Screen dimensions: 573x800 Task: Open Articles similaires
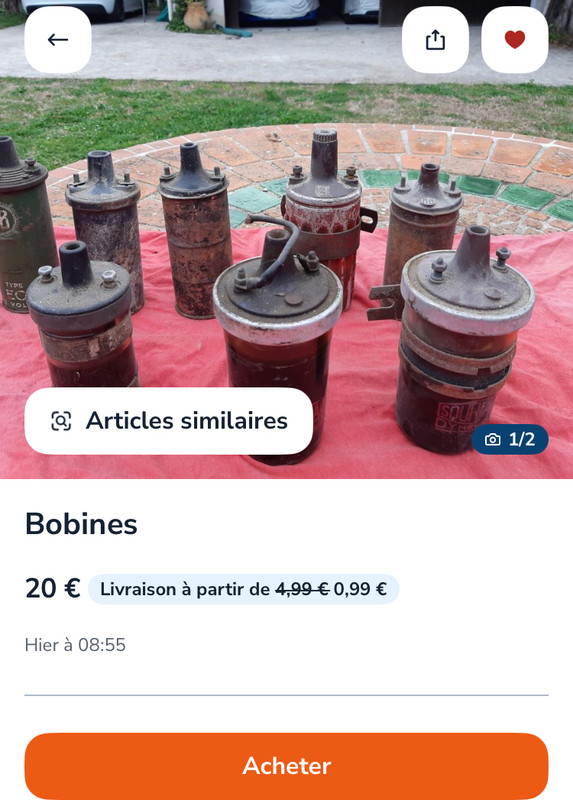point(168,421)
